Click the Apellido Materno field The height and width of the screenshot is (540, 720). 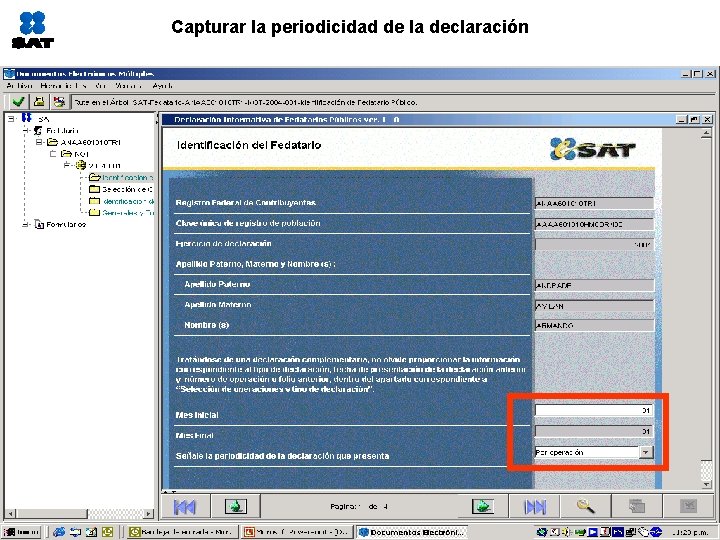tap(594, 306)
